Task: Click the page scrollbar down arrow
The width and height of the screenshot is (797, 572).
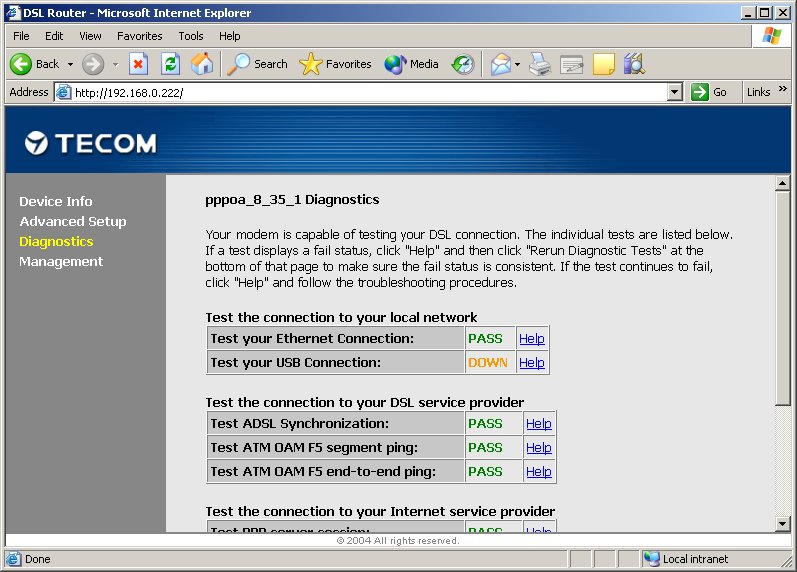Action: pyautogui.click(x=783, y=524)
